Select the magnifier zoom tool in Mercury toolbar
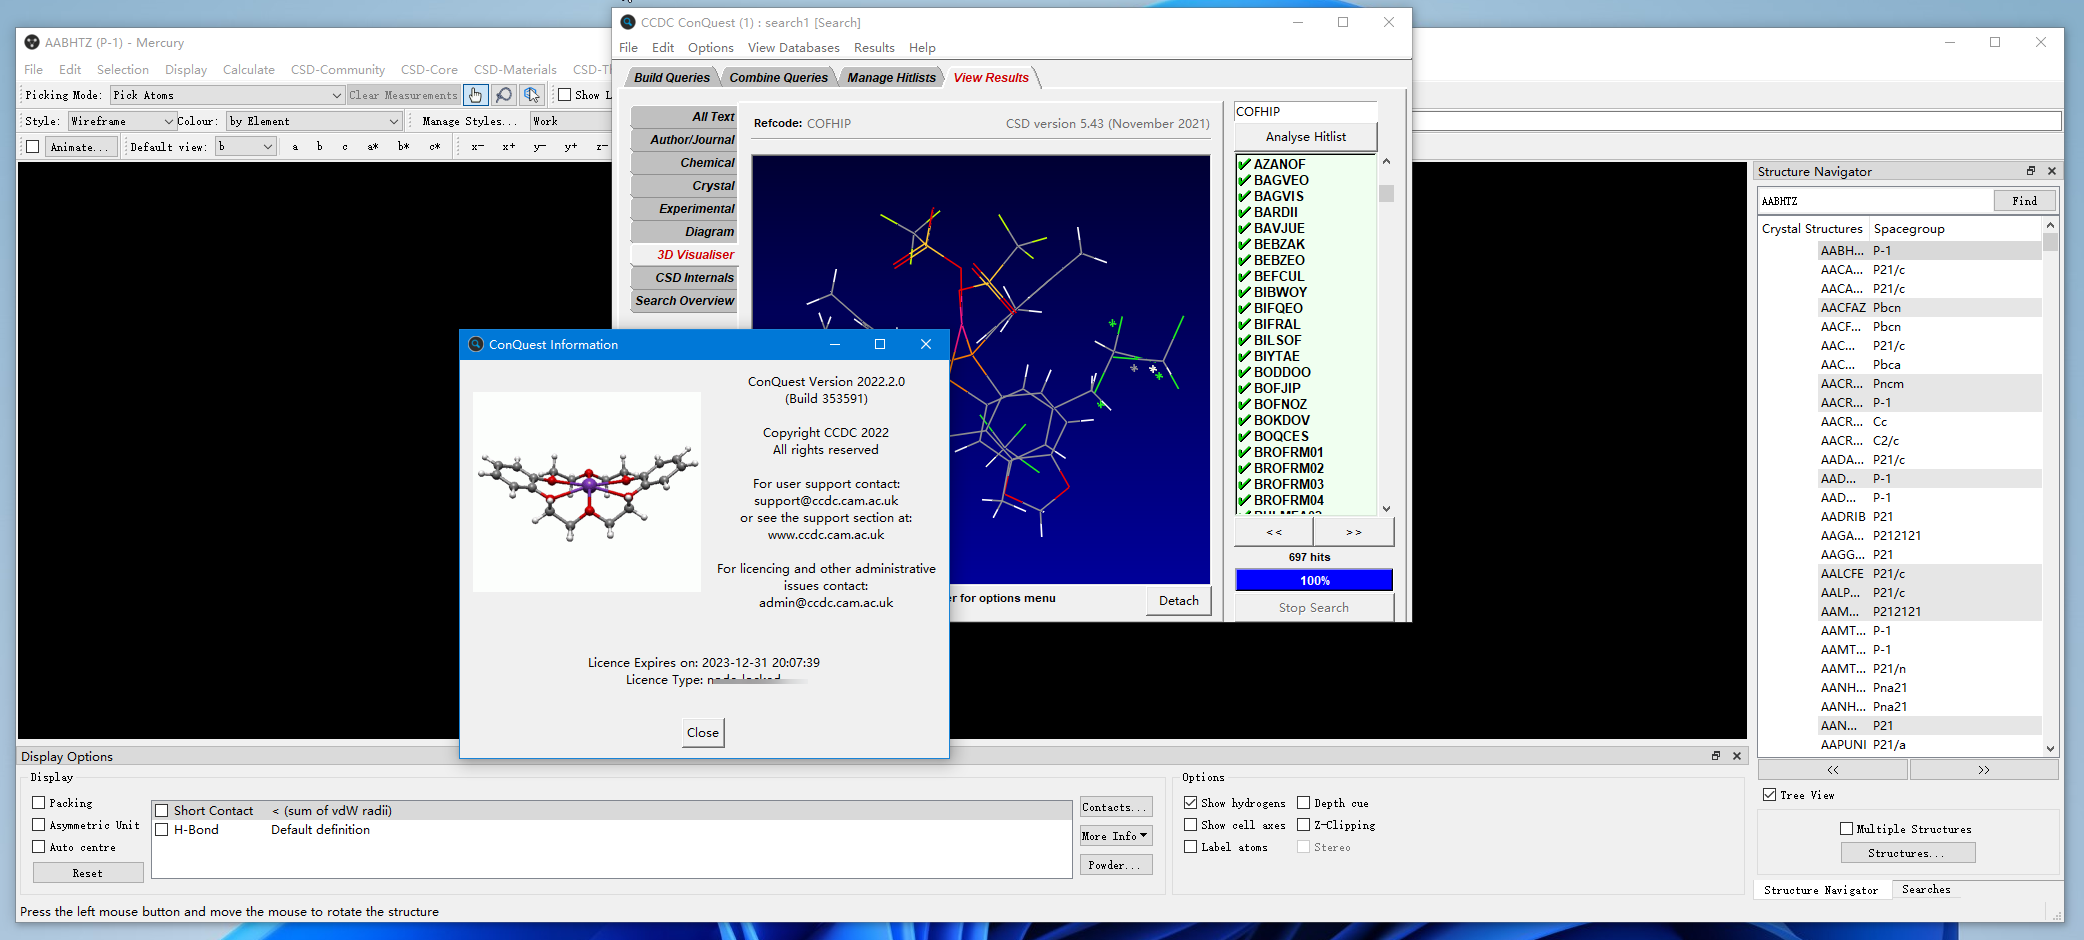The width and height of the screenshot is (2084, 940). (x=503, y=95)
